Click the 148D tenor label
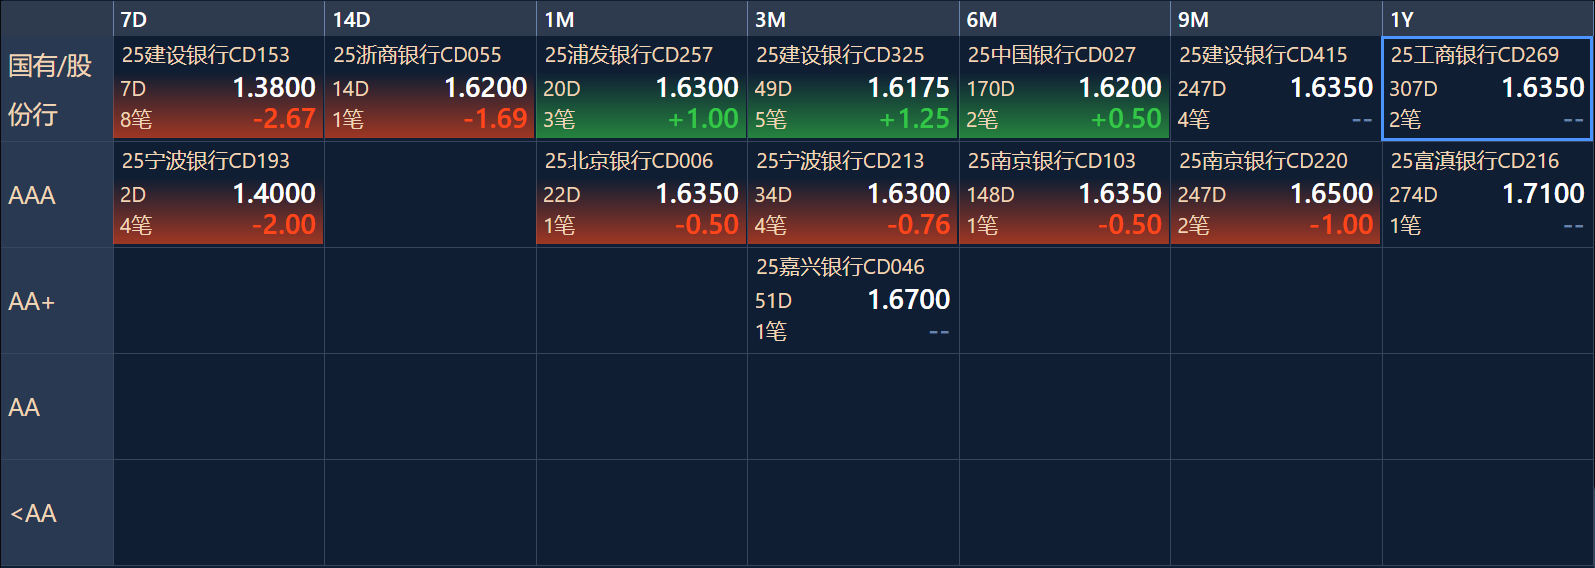This screenshot has height=568, width=1595. click(x=990, y=195)
